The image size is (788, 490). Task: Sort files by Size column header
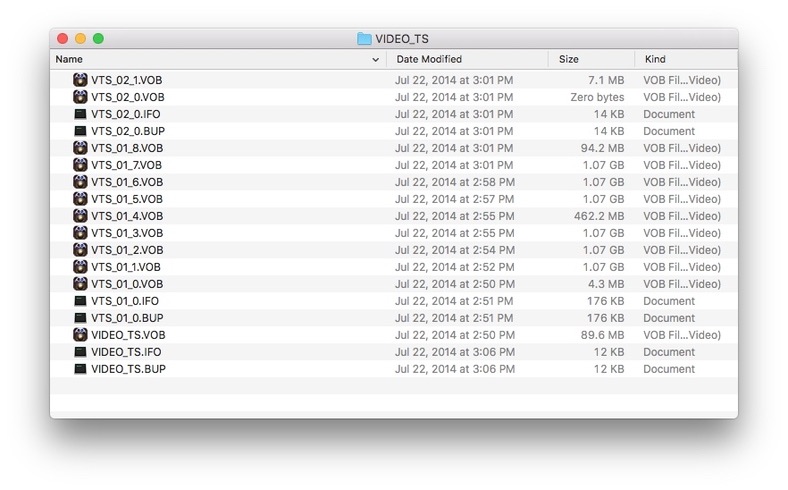pos(591,59)
